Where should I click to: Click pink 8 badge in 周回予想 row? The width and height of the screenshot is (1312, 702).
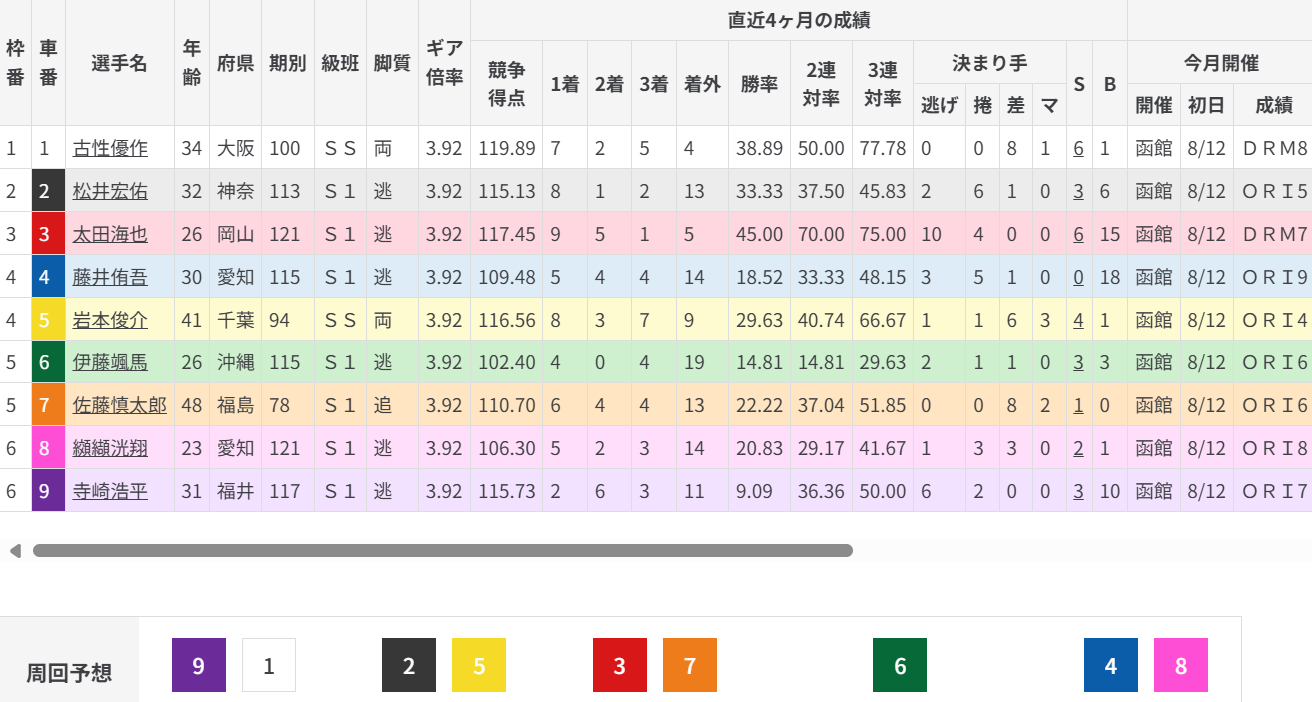point(1181,665)
